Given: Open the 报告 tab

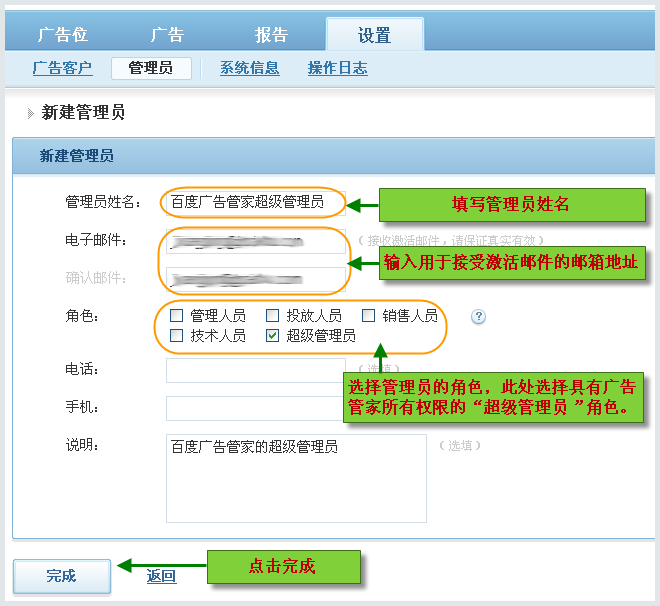Looking at the screenshot, I should click(x=271, y=35).
